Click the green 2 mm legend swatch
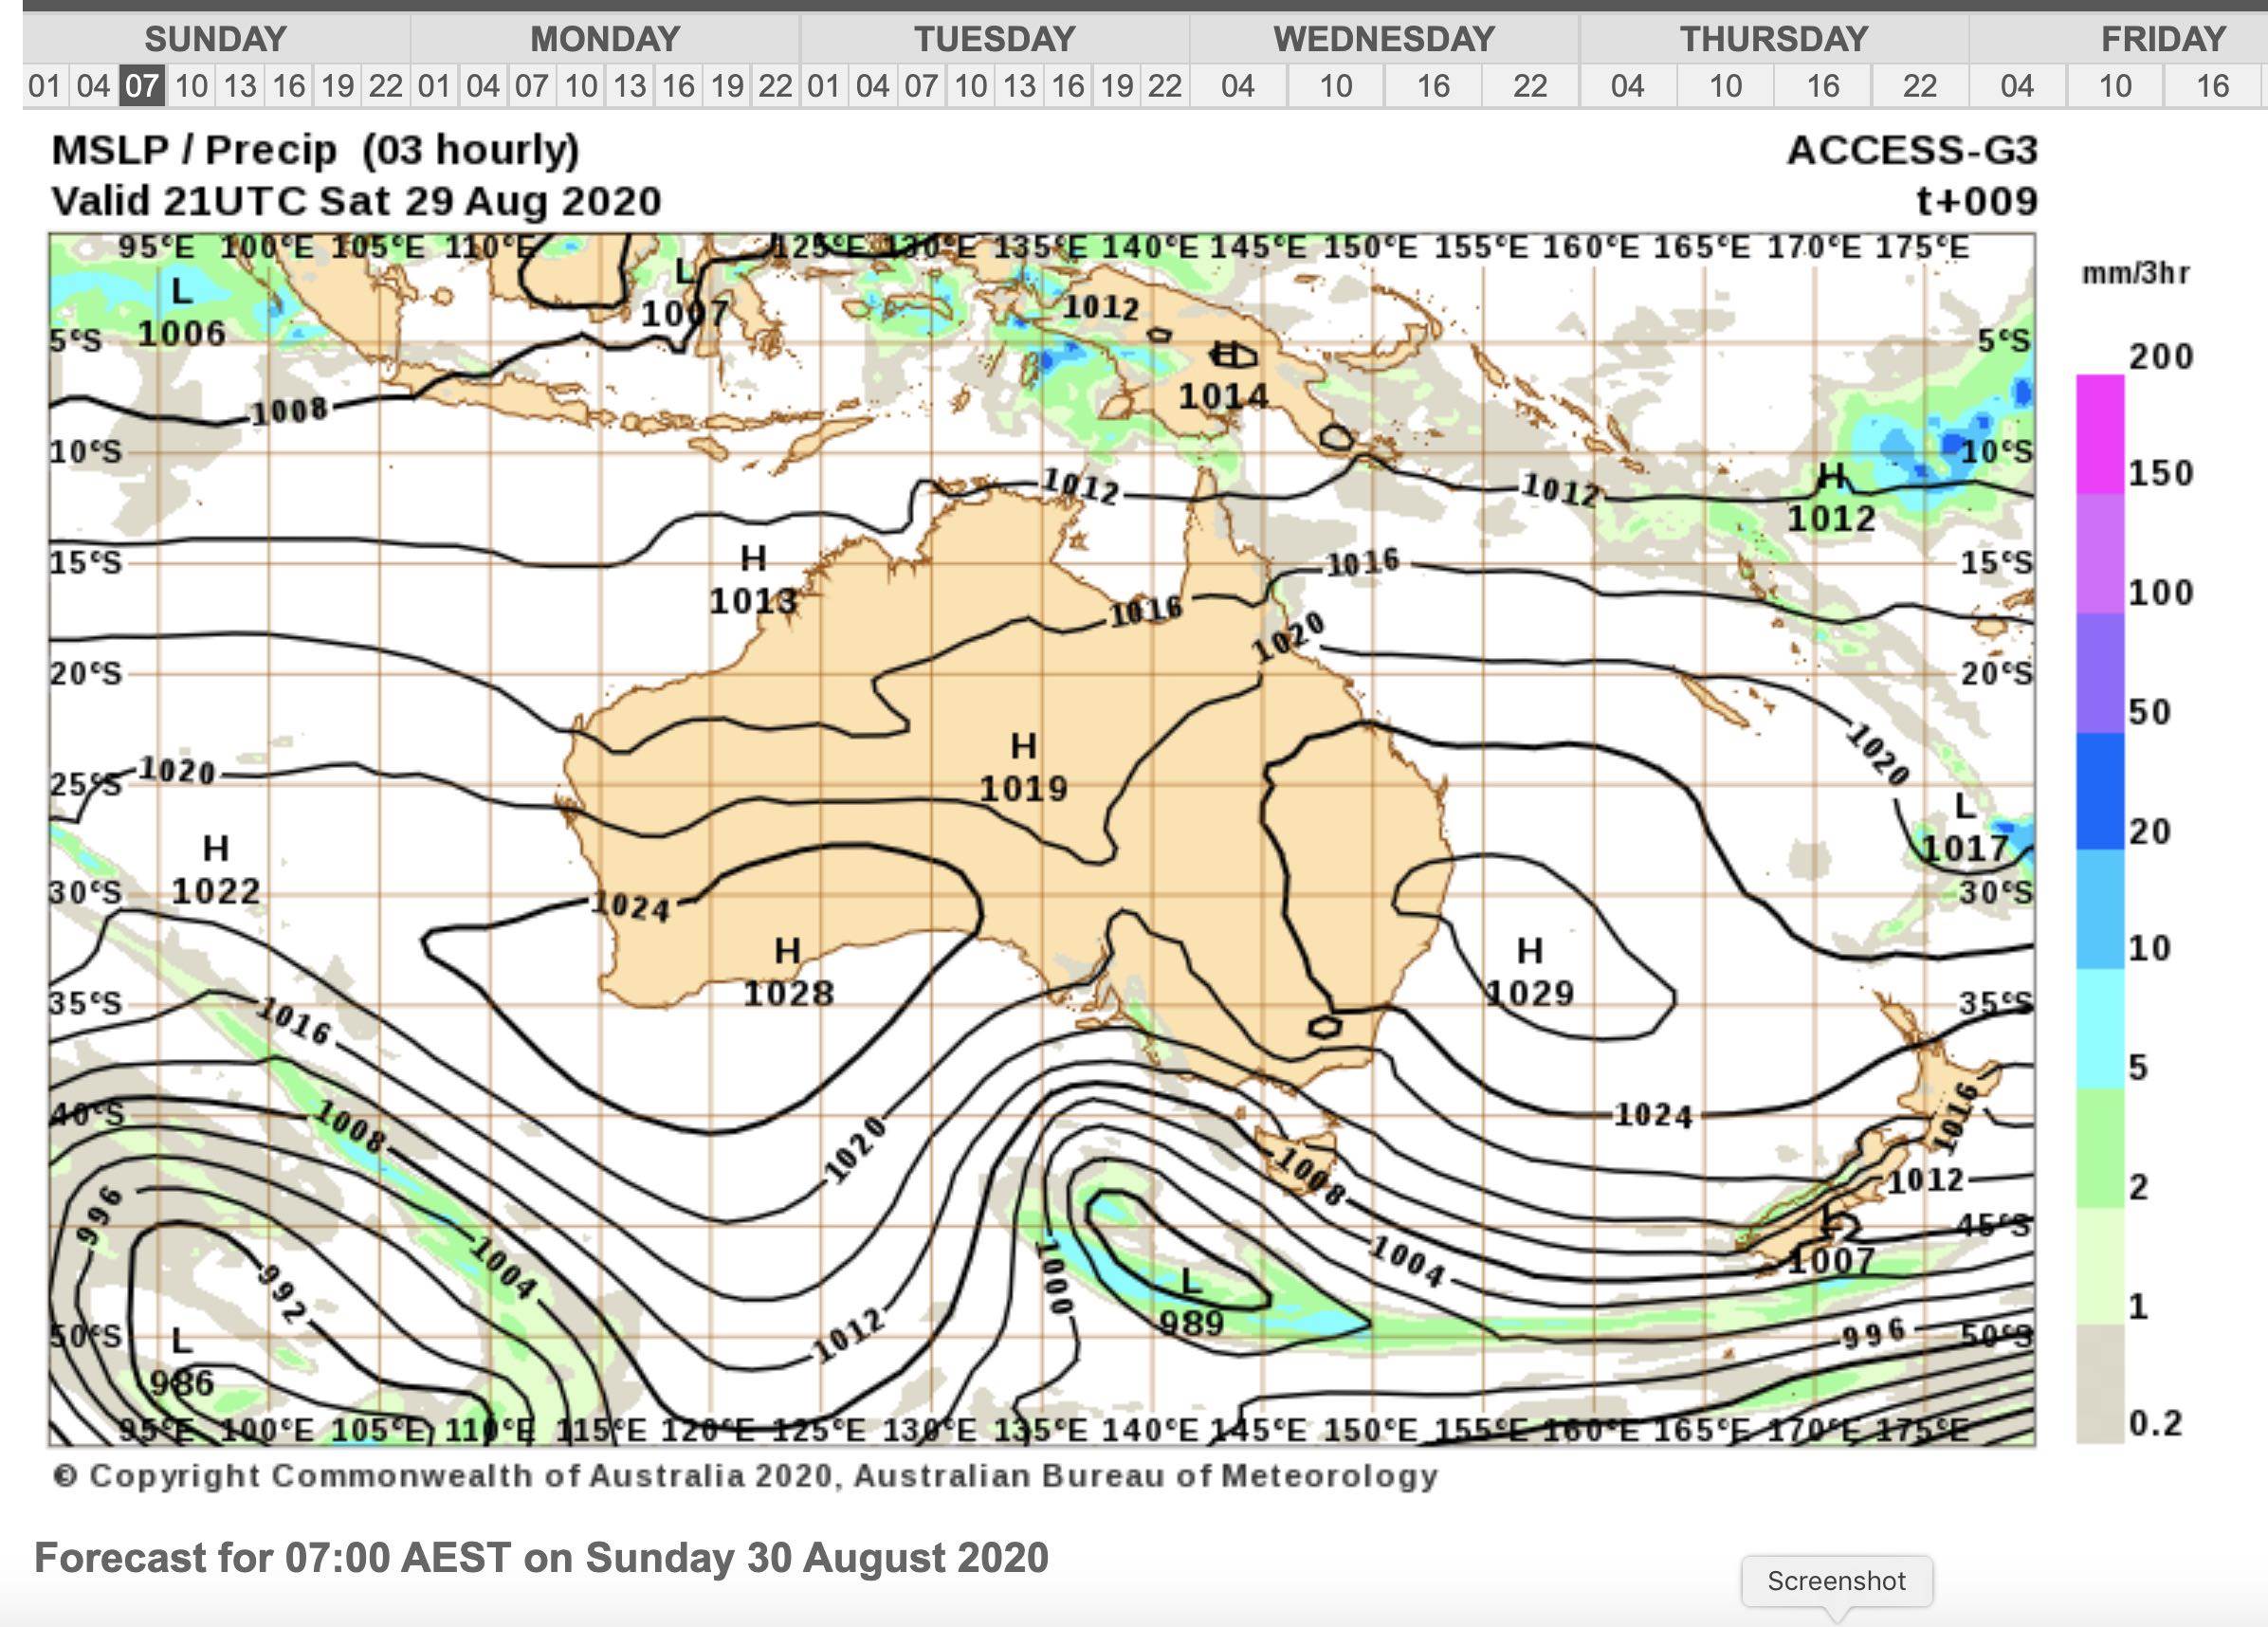Image resolution: width=2268 pixels, height=1627 pixels. pos(2100,1148)
